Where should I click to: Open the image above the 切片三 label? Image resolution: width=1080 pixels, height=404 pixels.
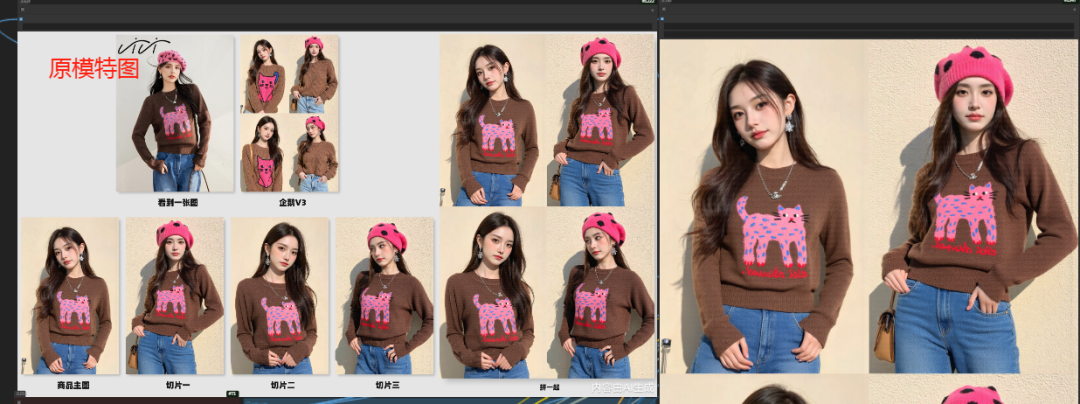384,296
